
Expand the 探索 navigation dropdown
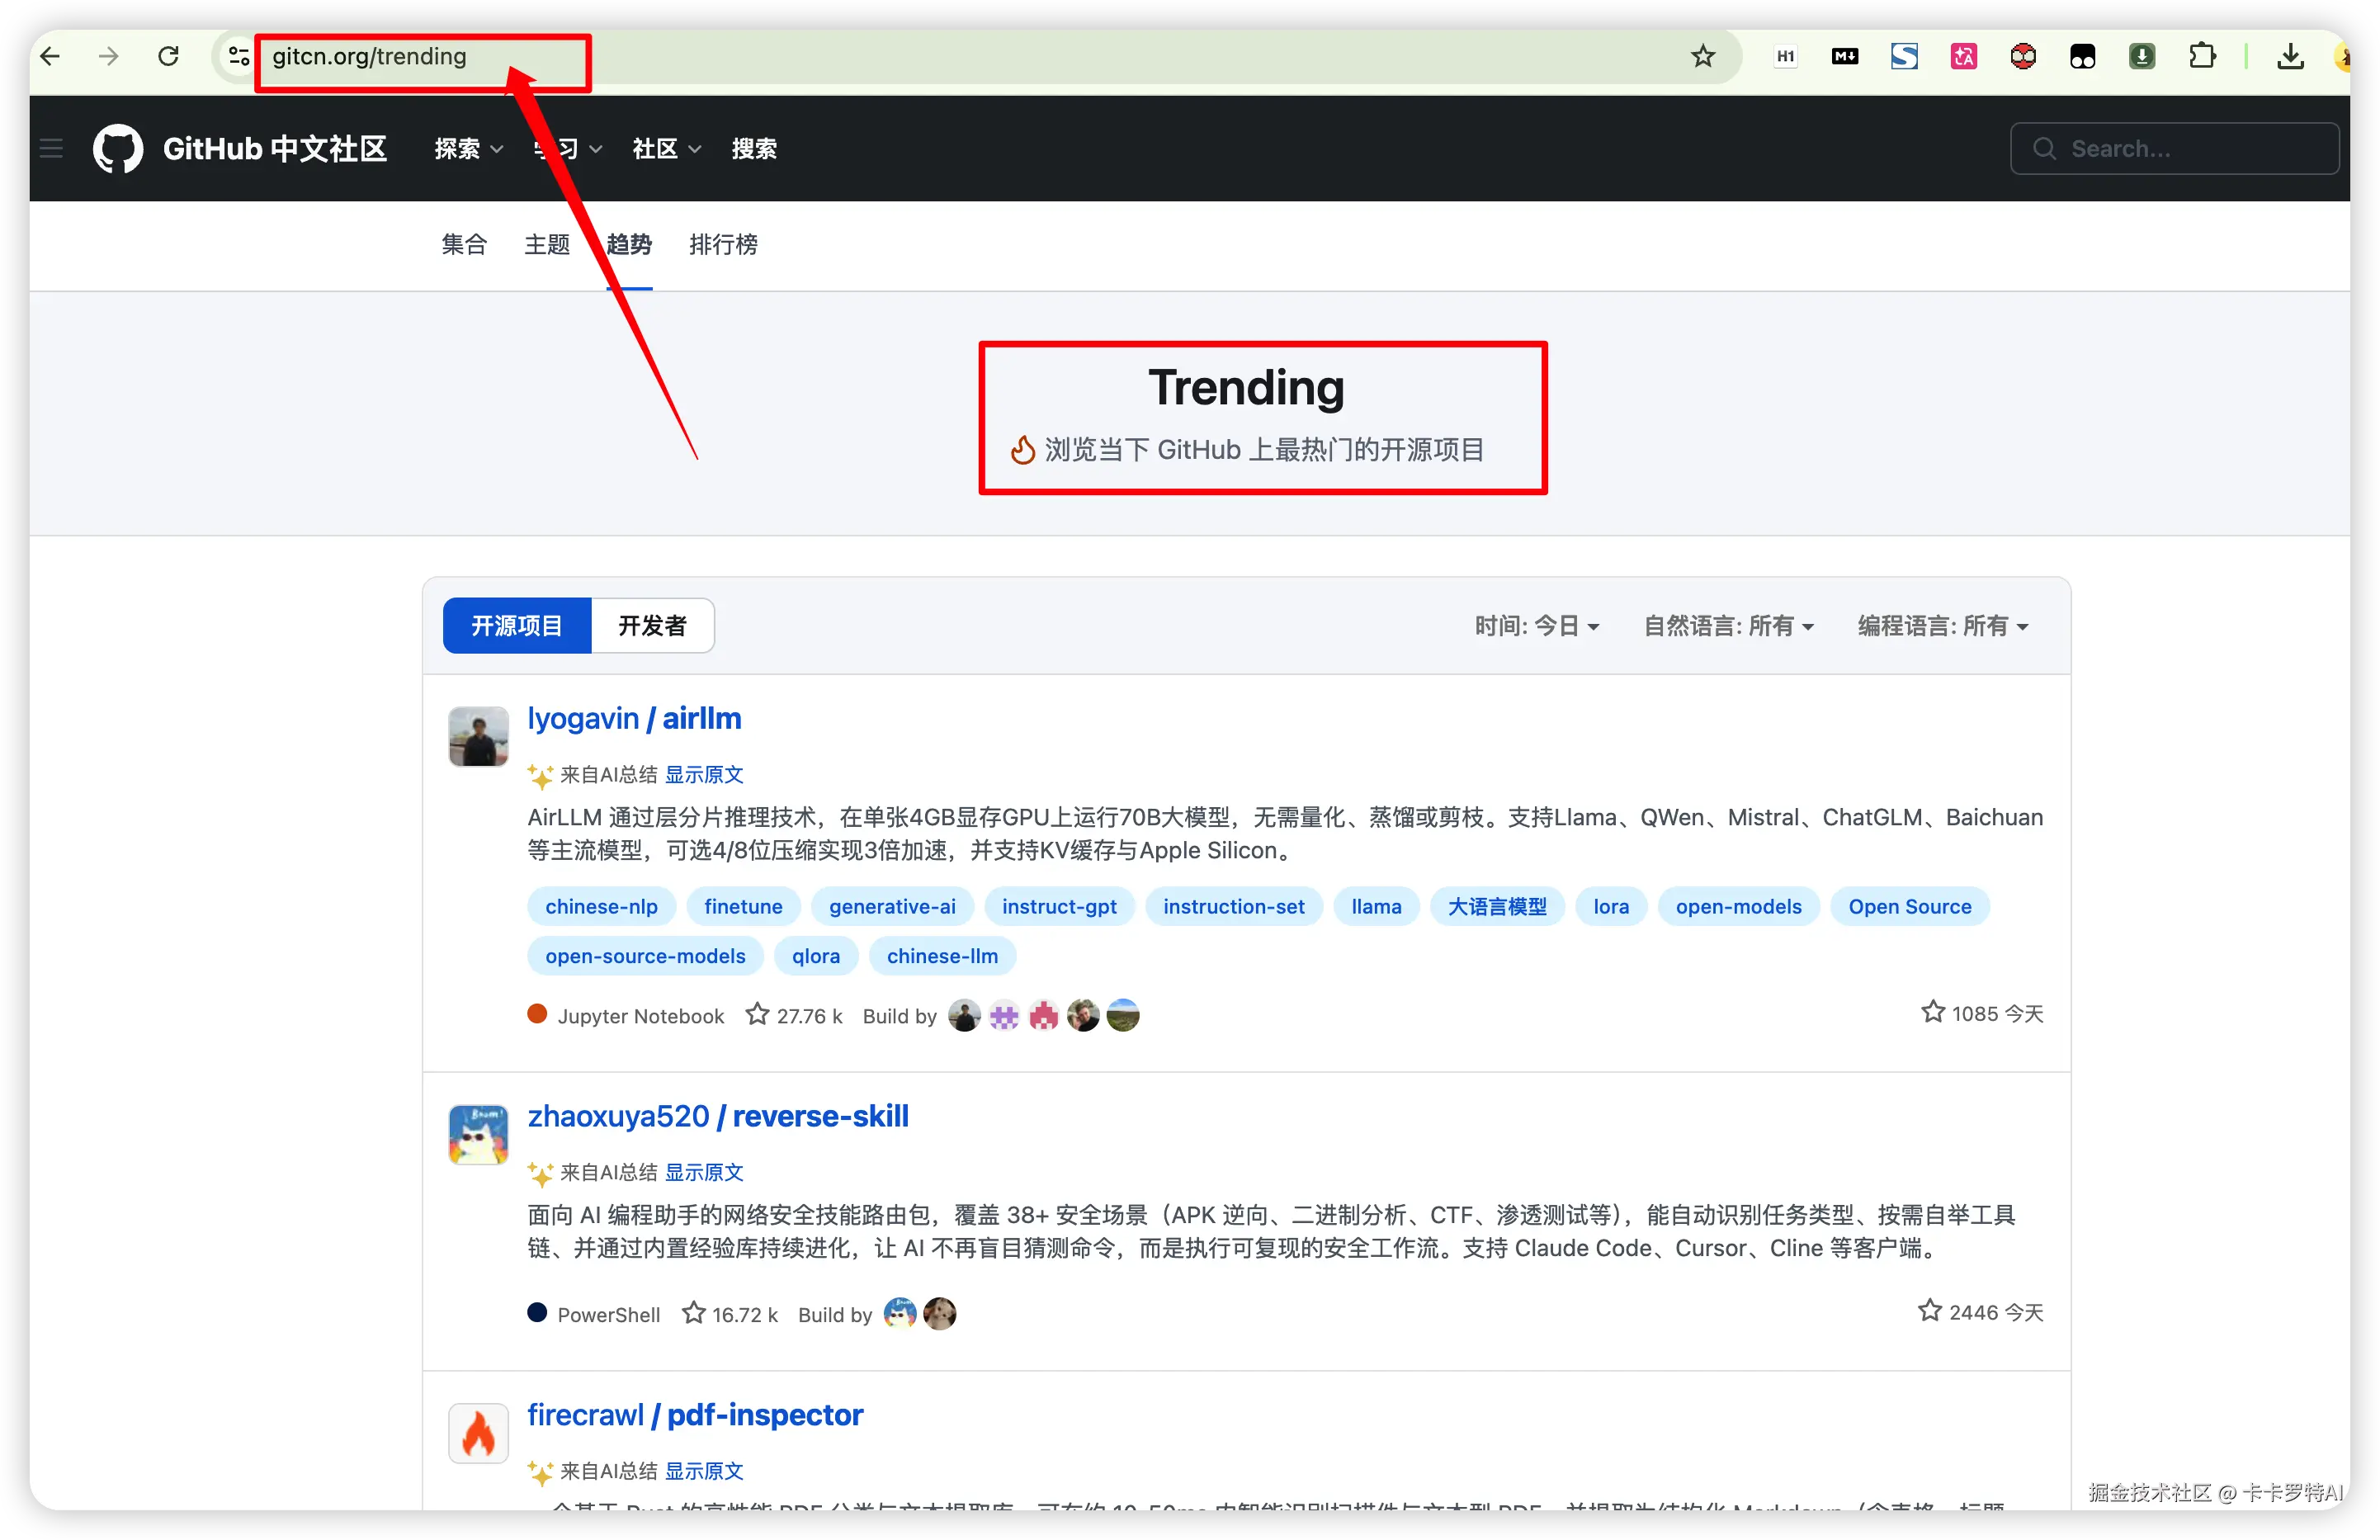(x=468, y=149)
